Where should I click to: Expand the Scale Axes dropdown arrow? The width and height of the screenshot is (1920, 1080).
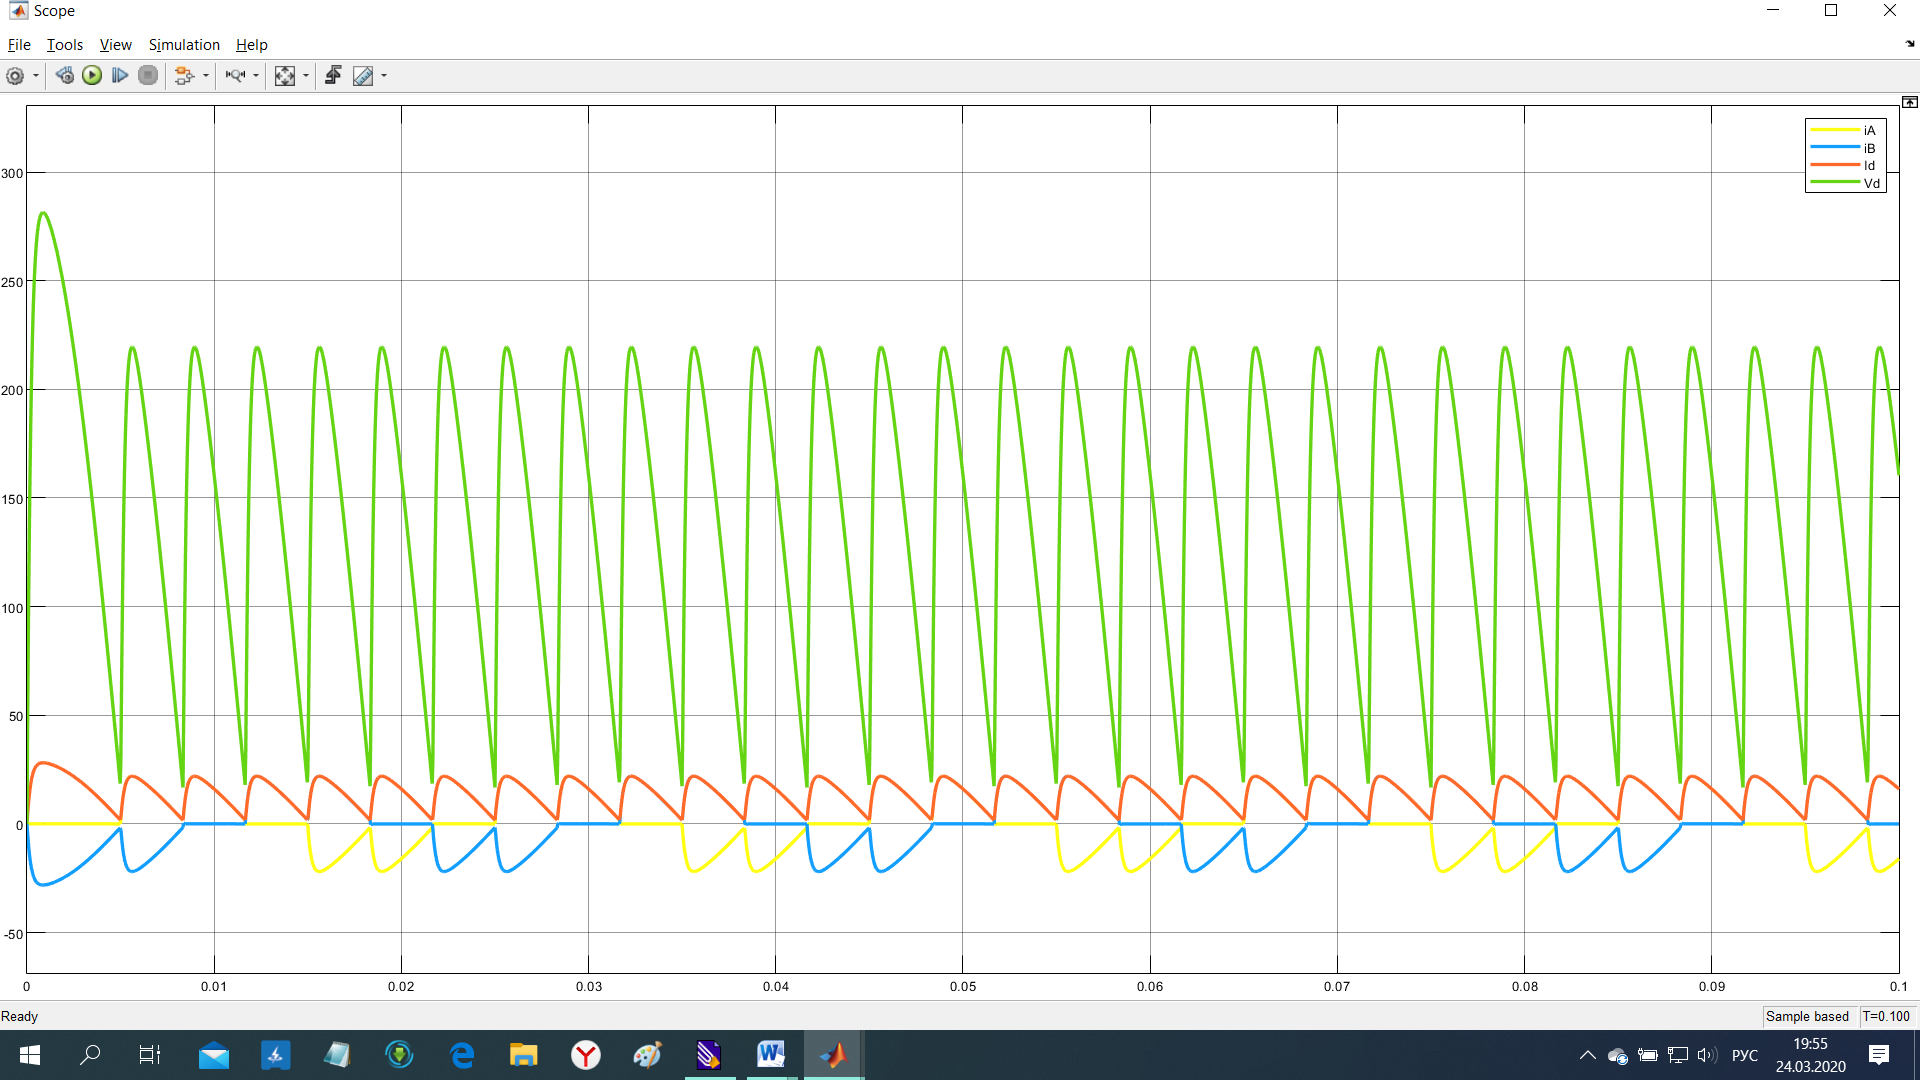tap(306, 76)
